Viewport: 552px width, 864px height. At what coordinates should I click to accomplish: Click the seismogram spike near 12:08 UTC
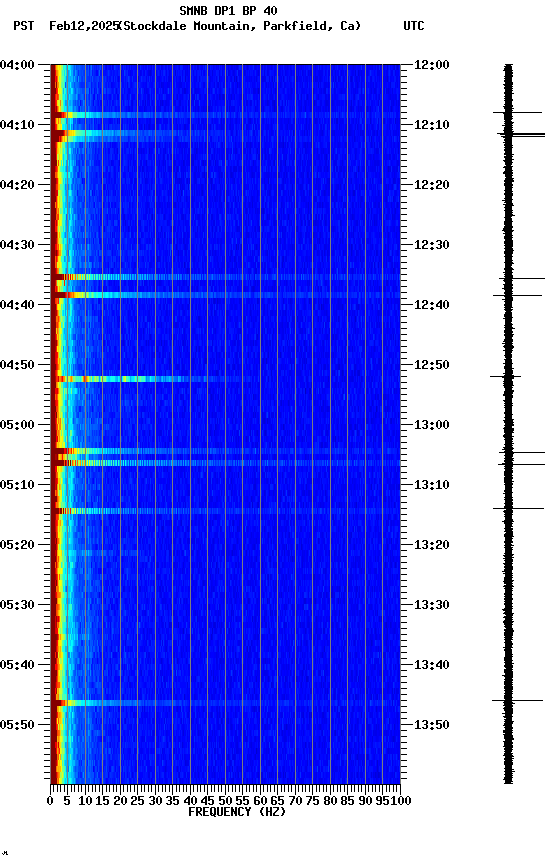coord(517,112)
